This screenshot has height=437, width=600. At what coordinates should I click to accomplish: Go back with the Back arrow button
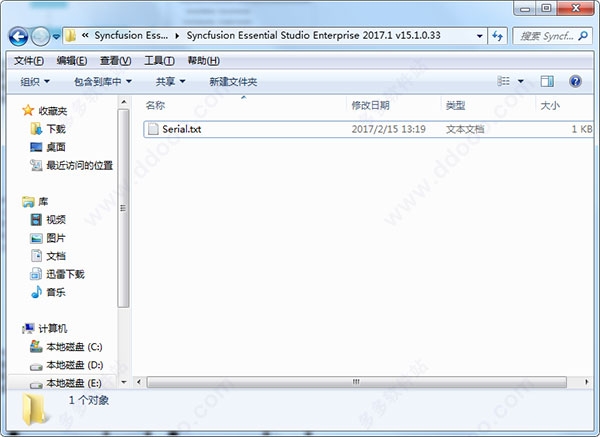18,37
